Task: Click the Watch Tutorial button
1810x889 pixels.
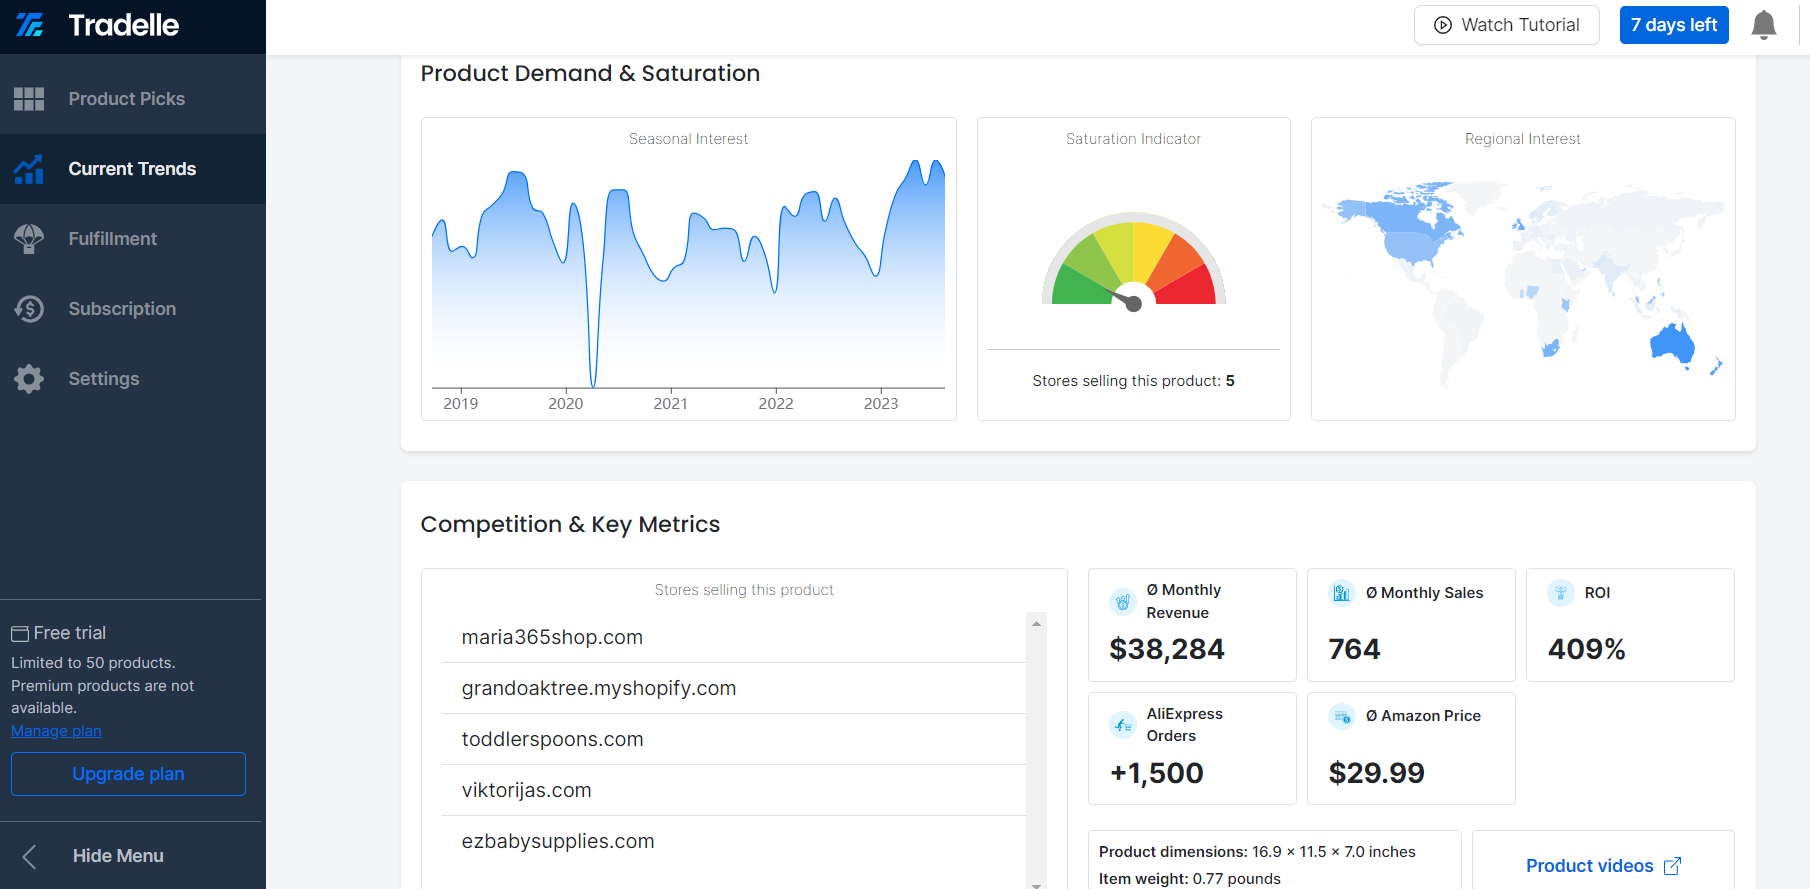Action: point(1507,25)
